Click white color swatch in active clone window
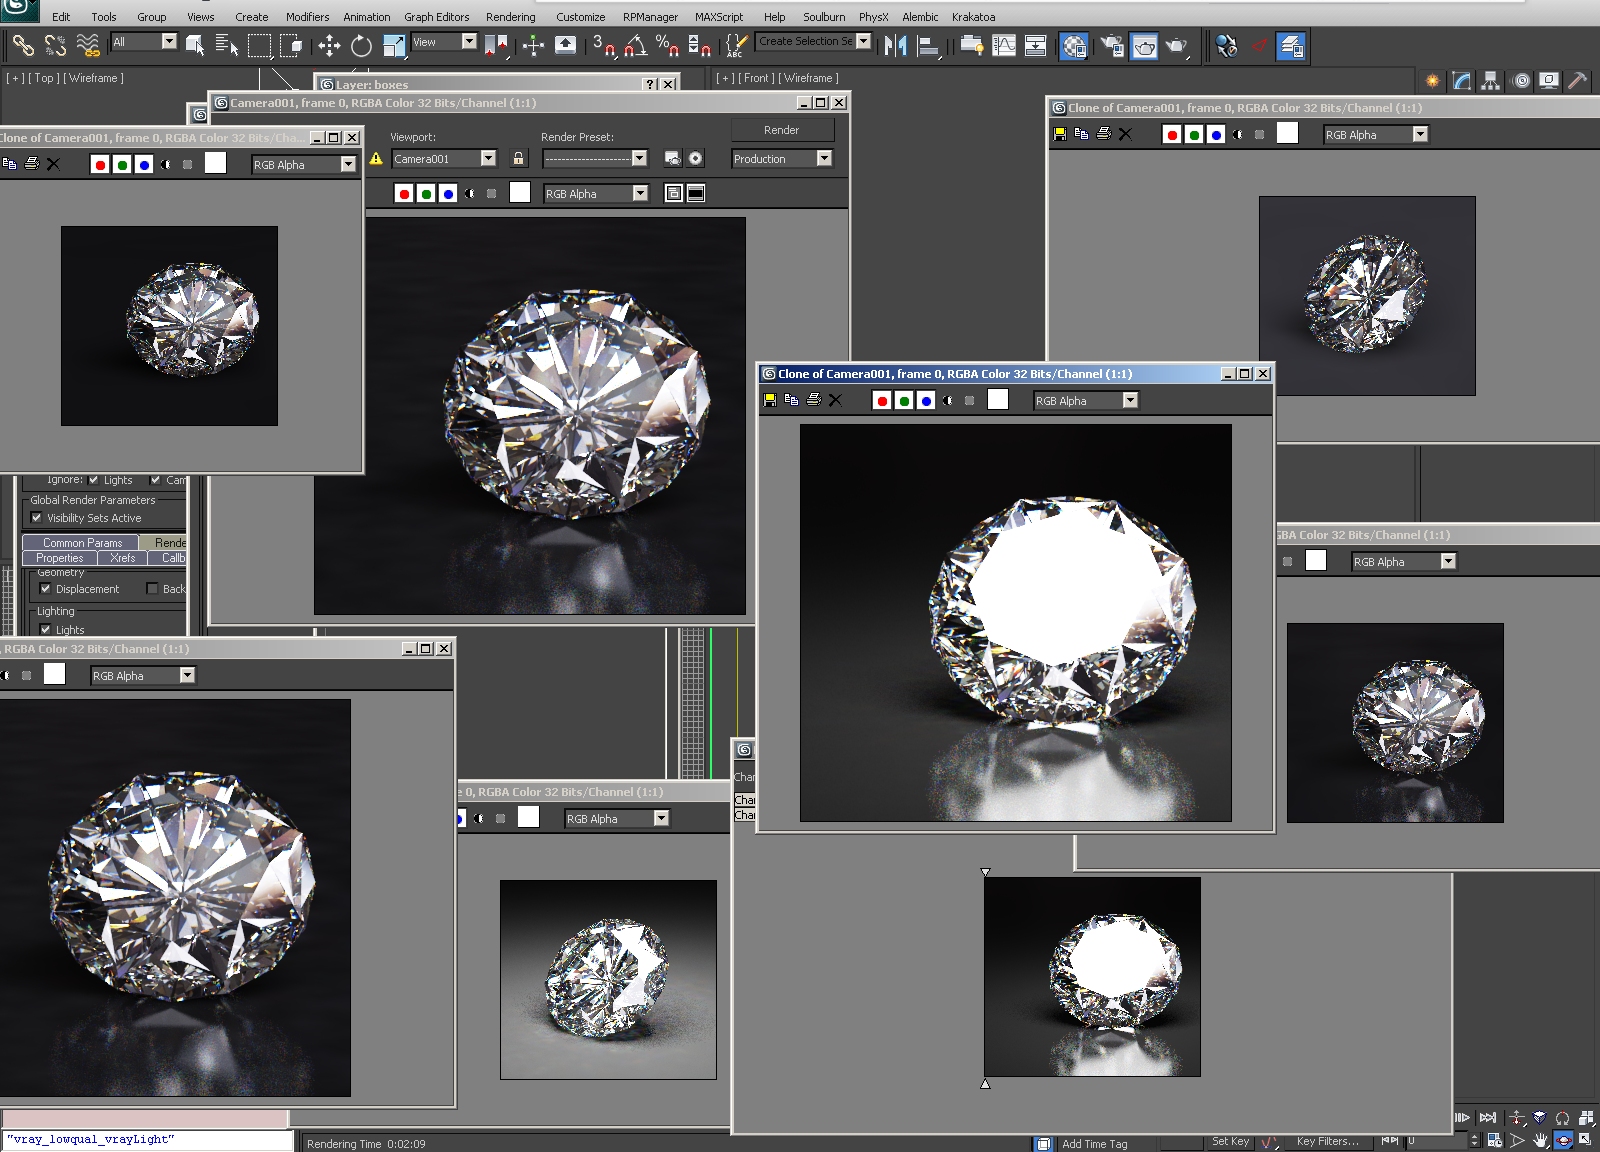The image size is (1600, 1152). pyautogui.click(x=998, y=400)
